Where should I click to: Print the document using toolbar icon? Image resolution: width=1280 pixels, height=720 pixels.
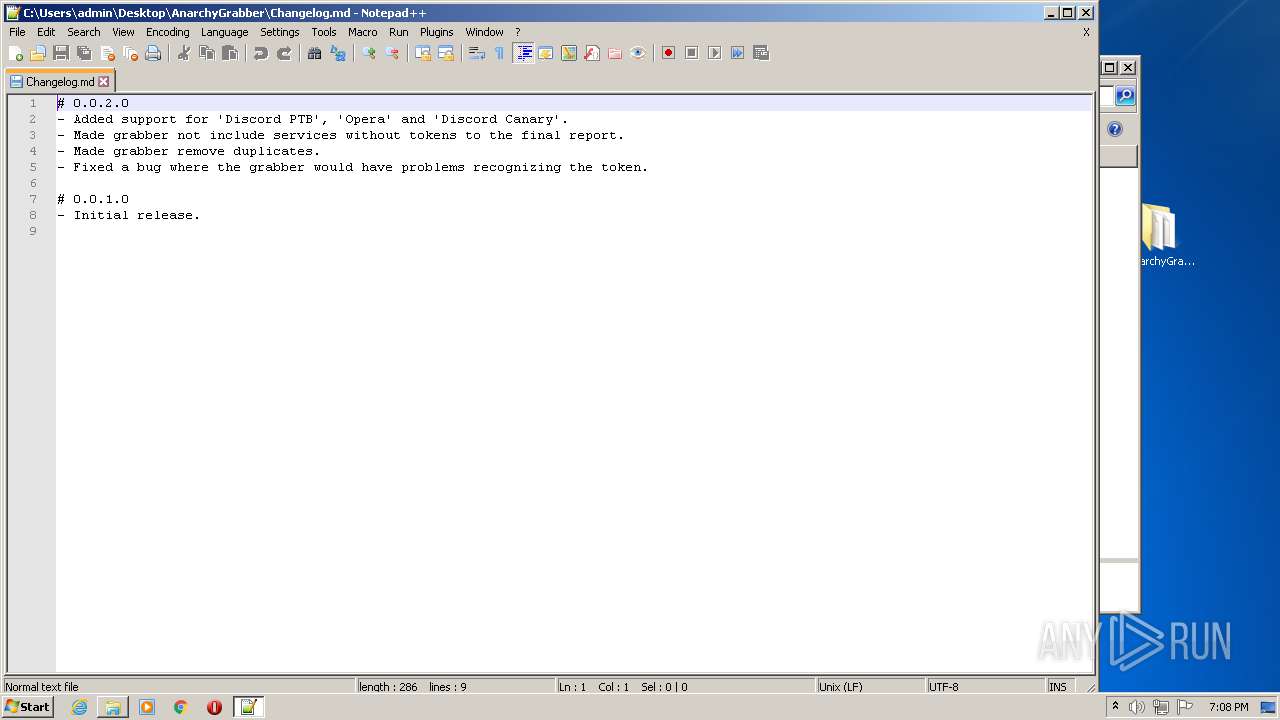point(153,53)
